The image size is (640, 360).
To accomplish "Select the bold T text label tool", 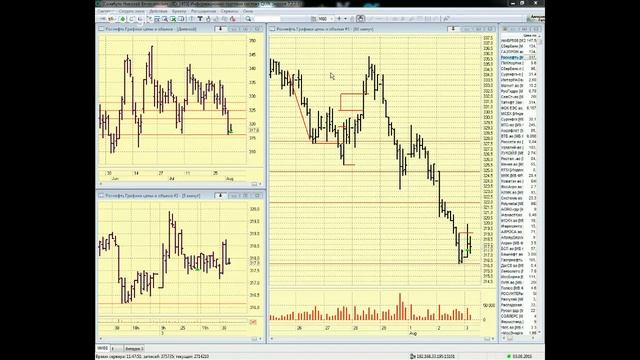I will pos(200,19).
